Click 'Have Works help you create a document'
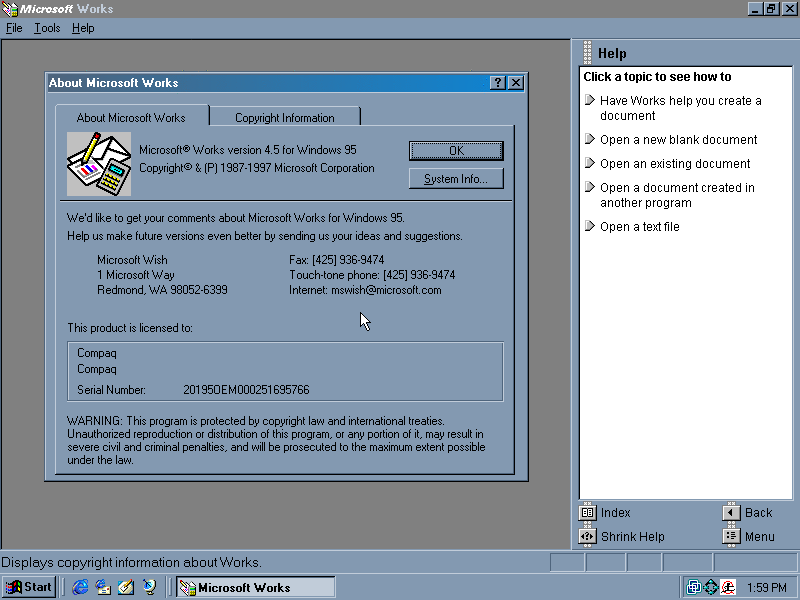 coord(681,108)
